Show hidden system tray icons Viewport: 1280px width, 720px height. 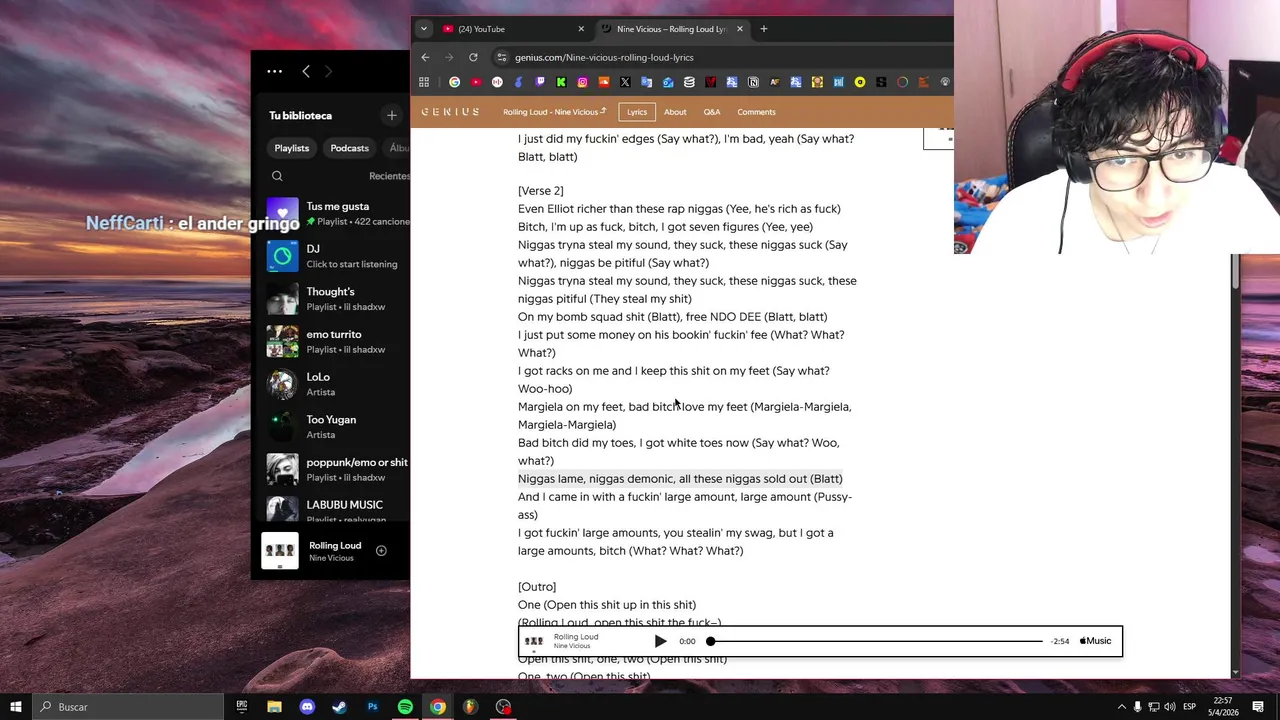(x=1121, y=707)
